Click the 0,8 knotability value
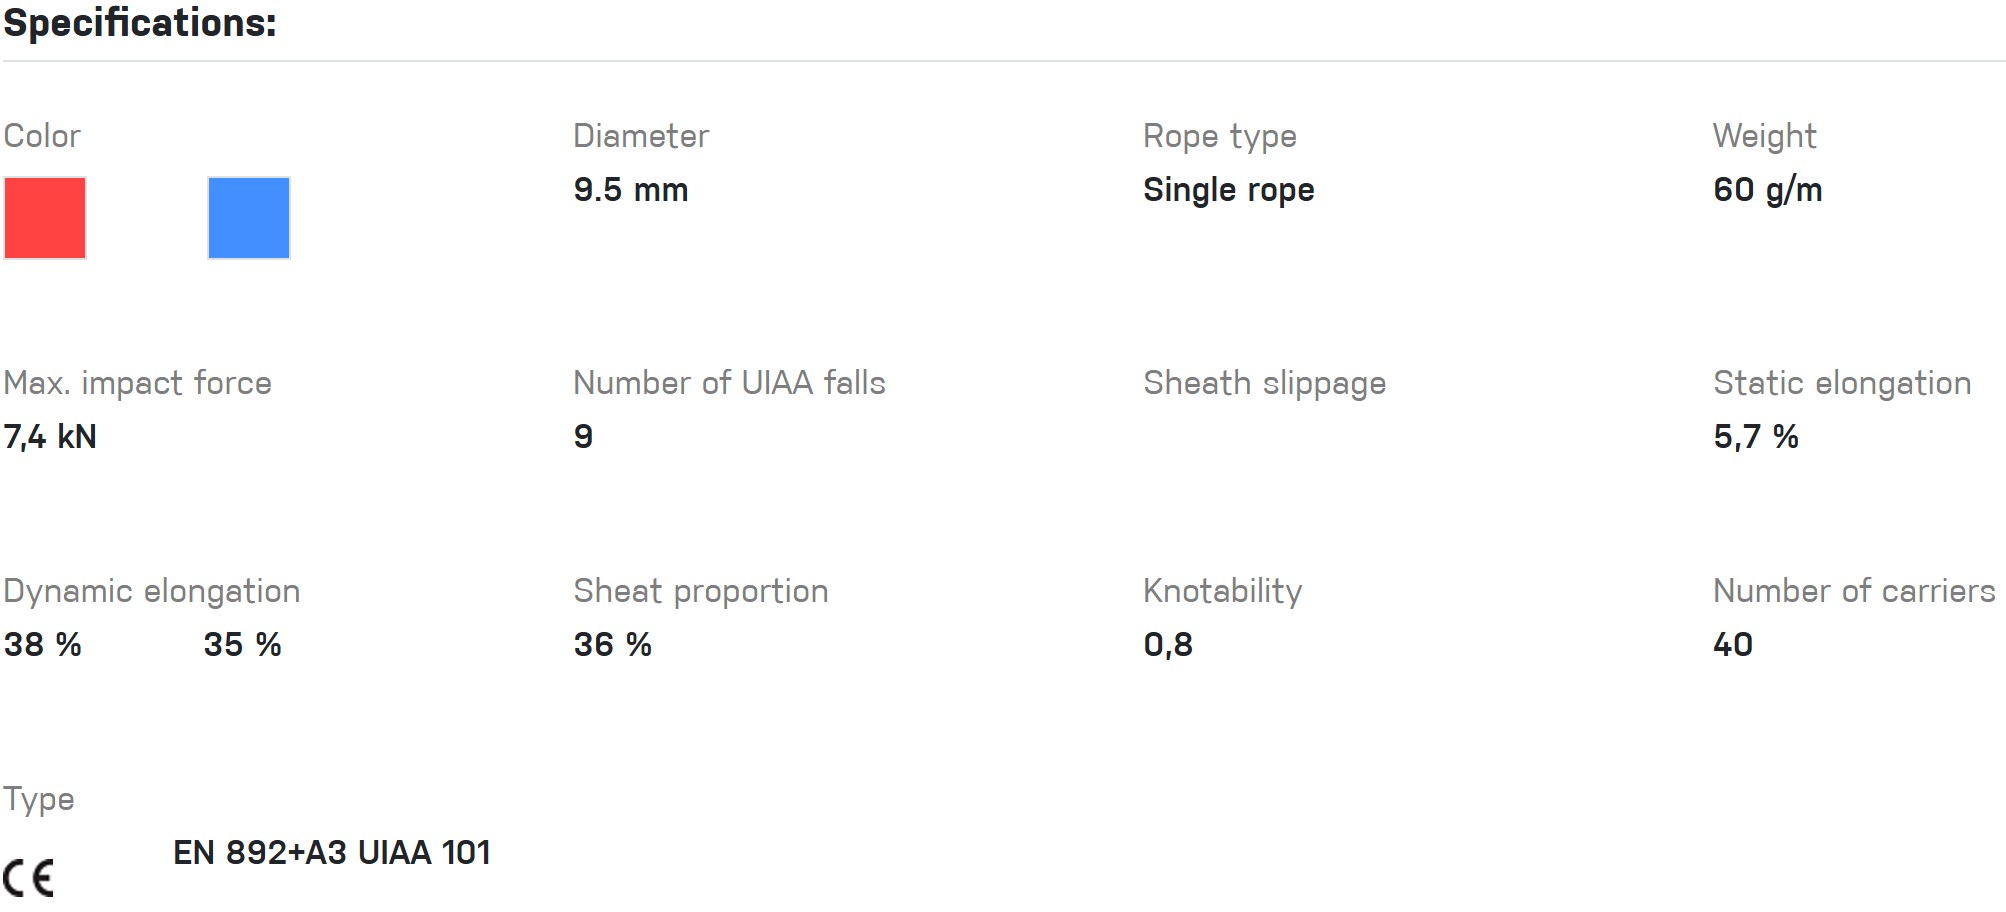 tap(1168, 645)
